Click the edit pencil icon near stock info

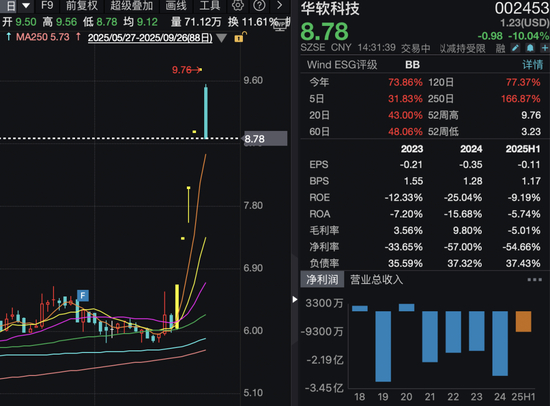pyautogui.click(x=515, y=48)
